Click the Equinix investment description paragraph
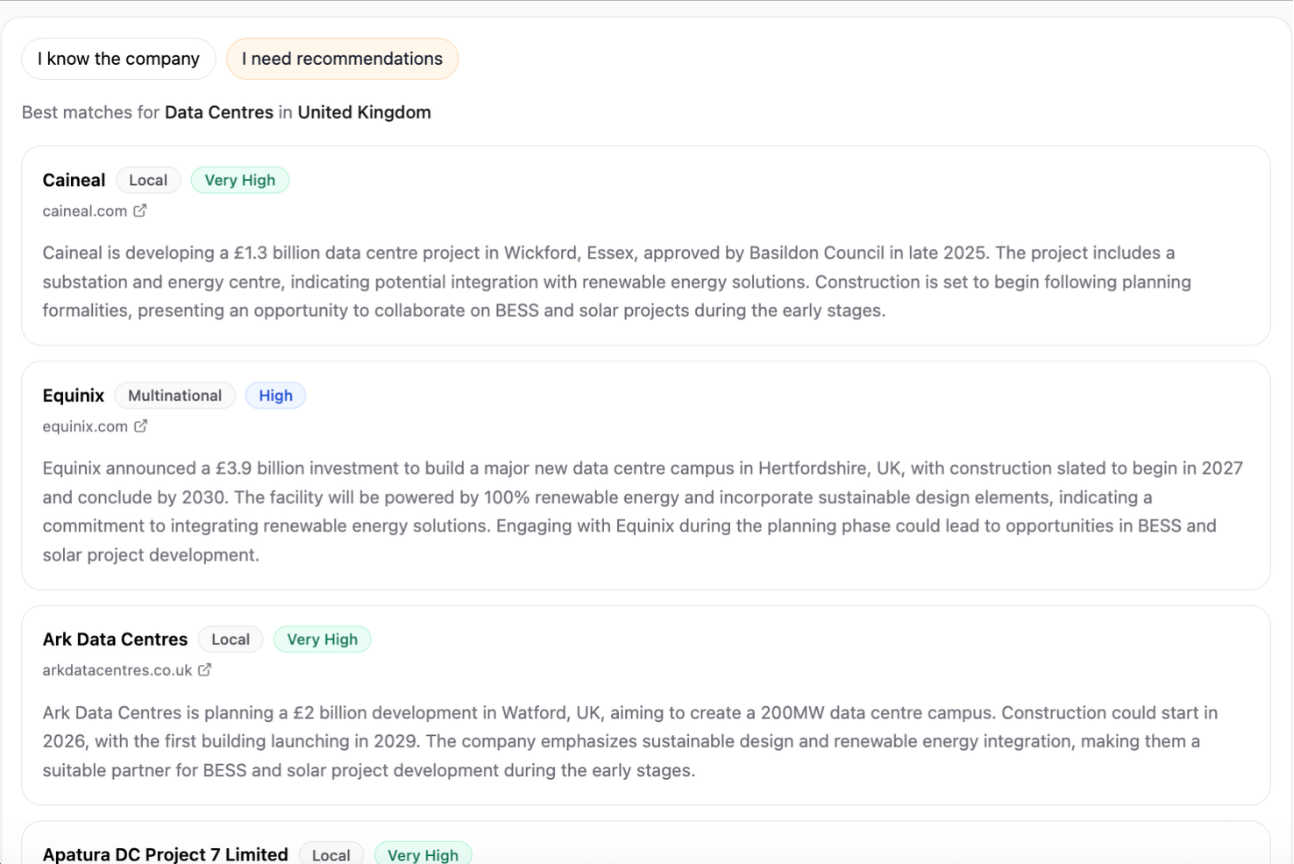This screenshot has height=864, width=1294. point(643,511)
